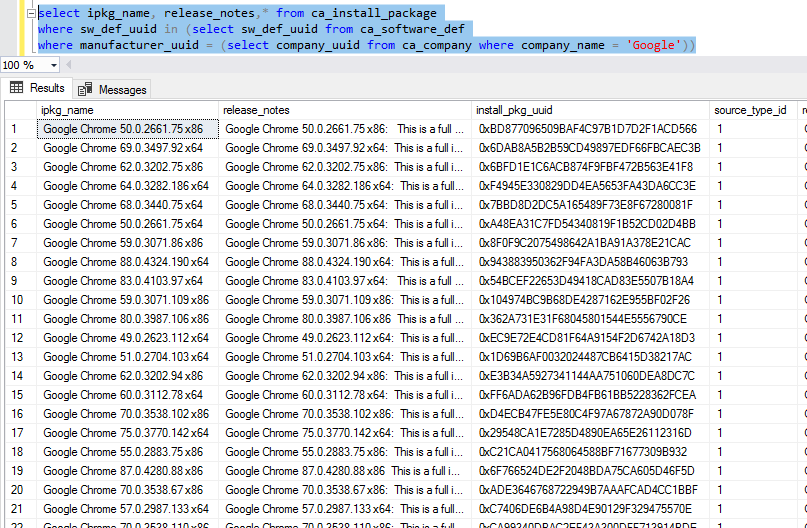This screenshot has height=528, width=807.
Task: Click ipkg_name cell Google Chrome 49.0.2623.112 x64
Action: point(128,338)
